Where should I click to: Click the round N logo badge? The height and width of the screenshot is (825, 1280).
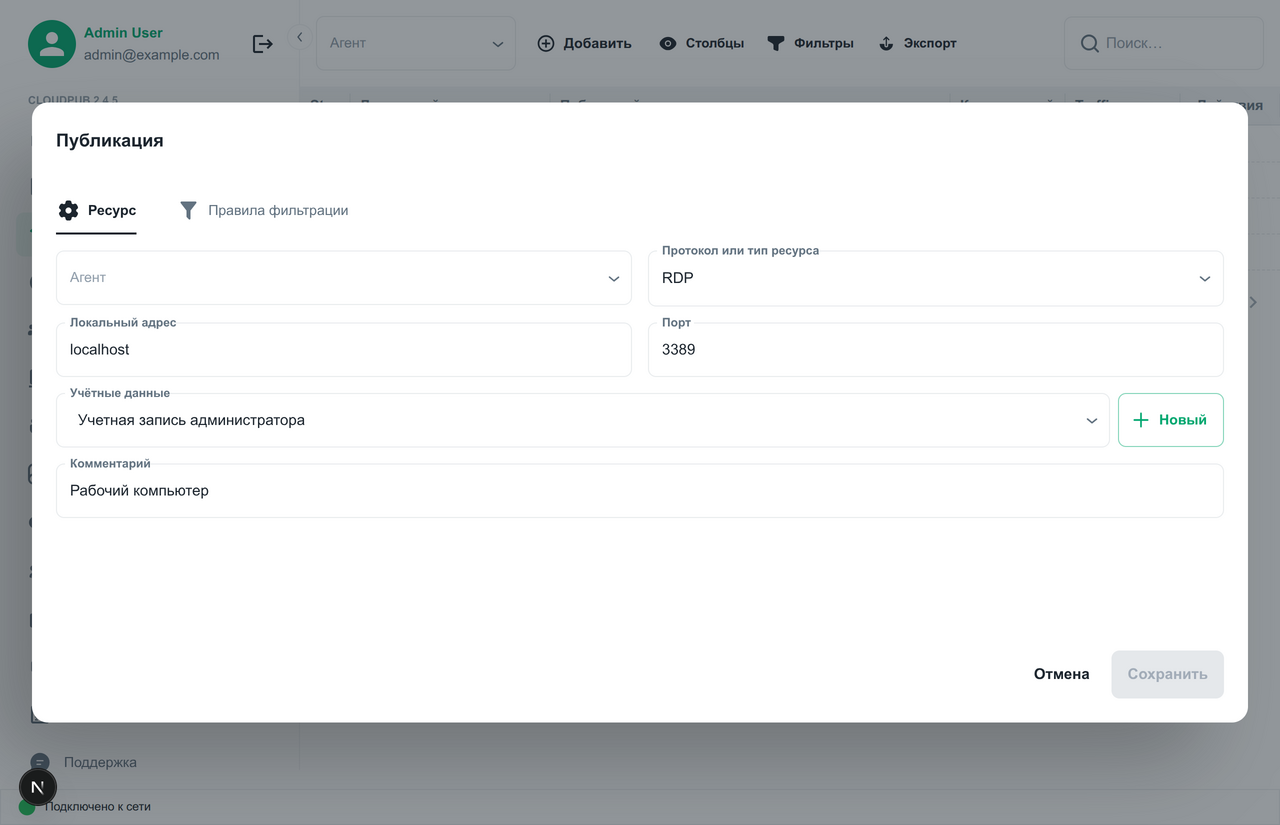pyautogui.click(x=38, y=787)
